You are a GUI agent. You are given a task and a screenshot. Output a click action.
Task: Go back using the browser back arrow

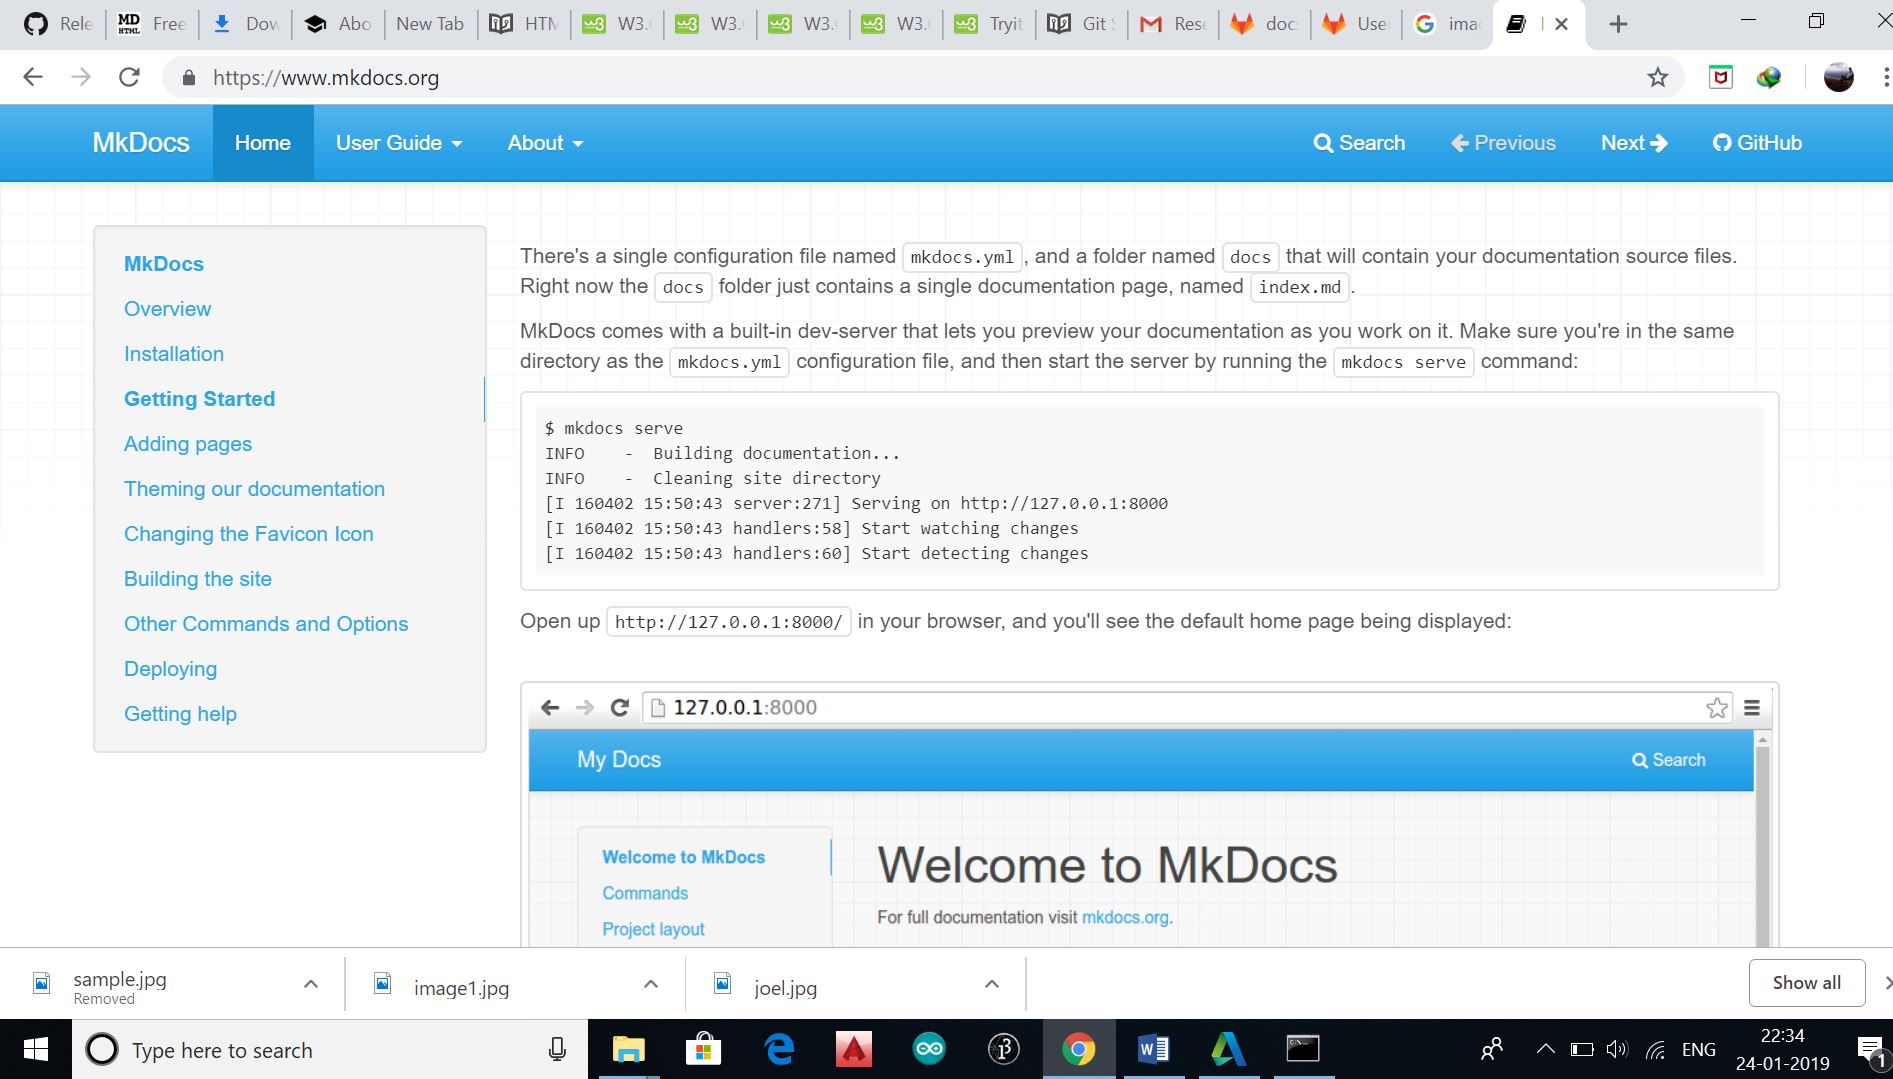(33, 77)
